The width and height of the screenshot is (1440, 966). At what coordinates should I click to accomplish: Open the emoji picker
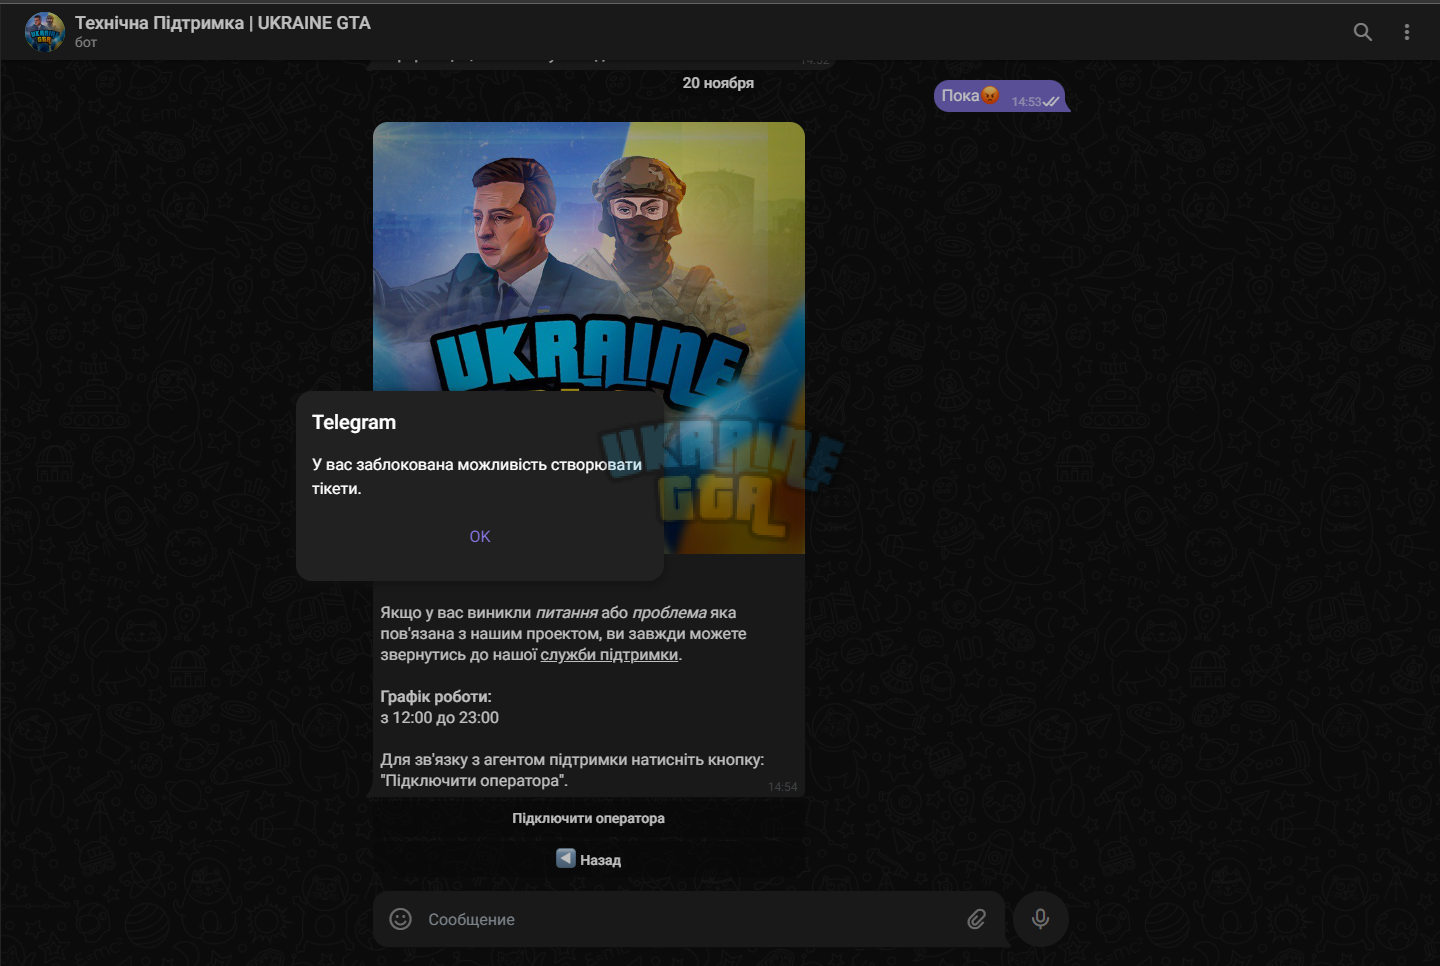(400, 919)
